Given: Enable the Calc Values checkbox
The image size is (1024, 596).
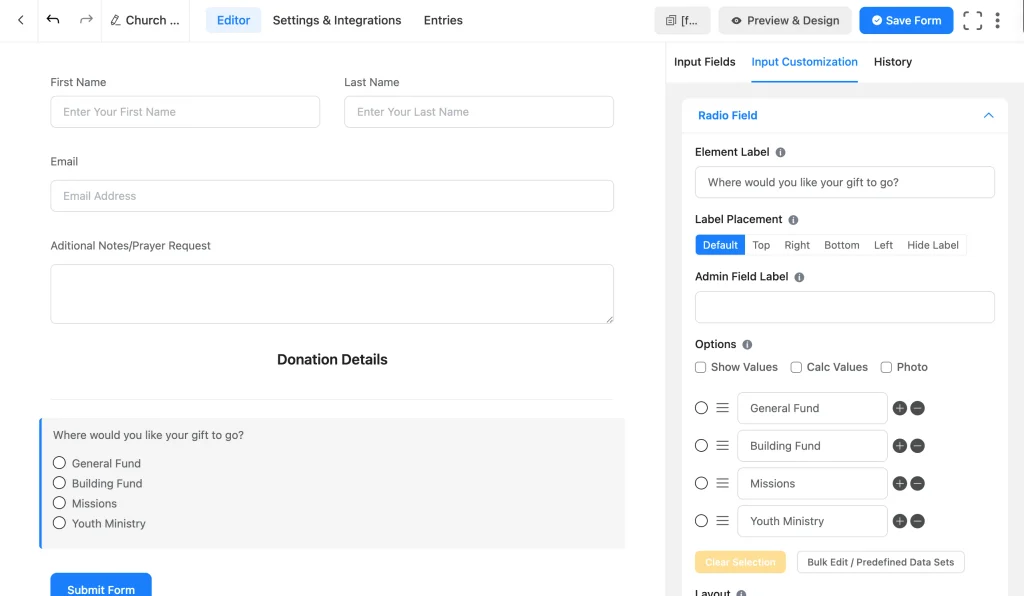Looking at the screenshot, I should [x=796, y=368].
